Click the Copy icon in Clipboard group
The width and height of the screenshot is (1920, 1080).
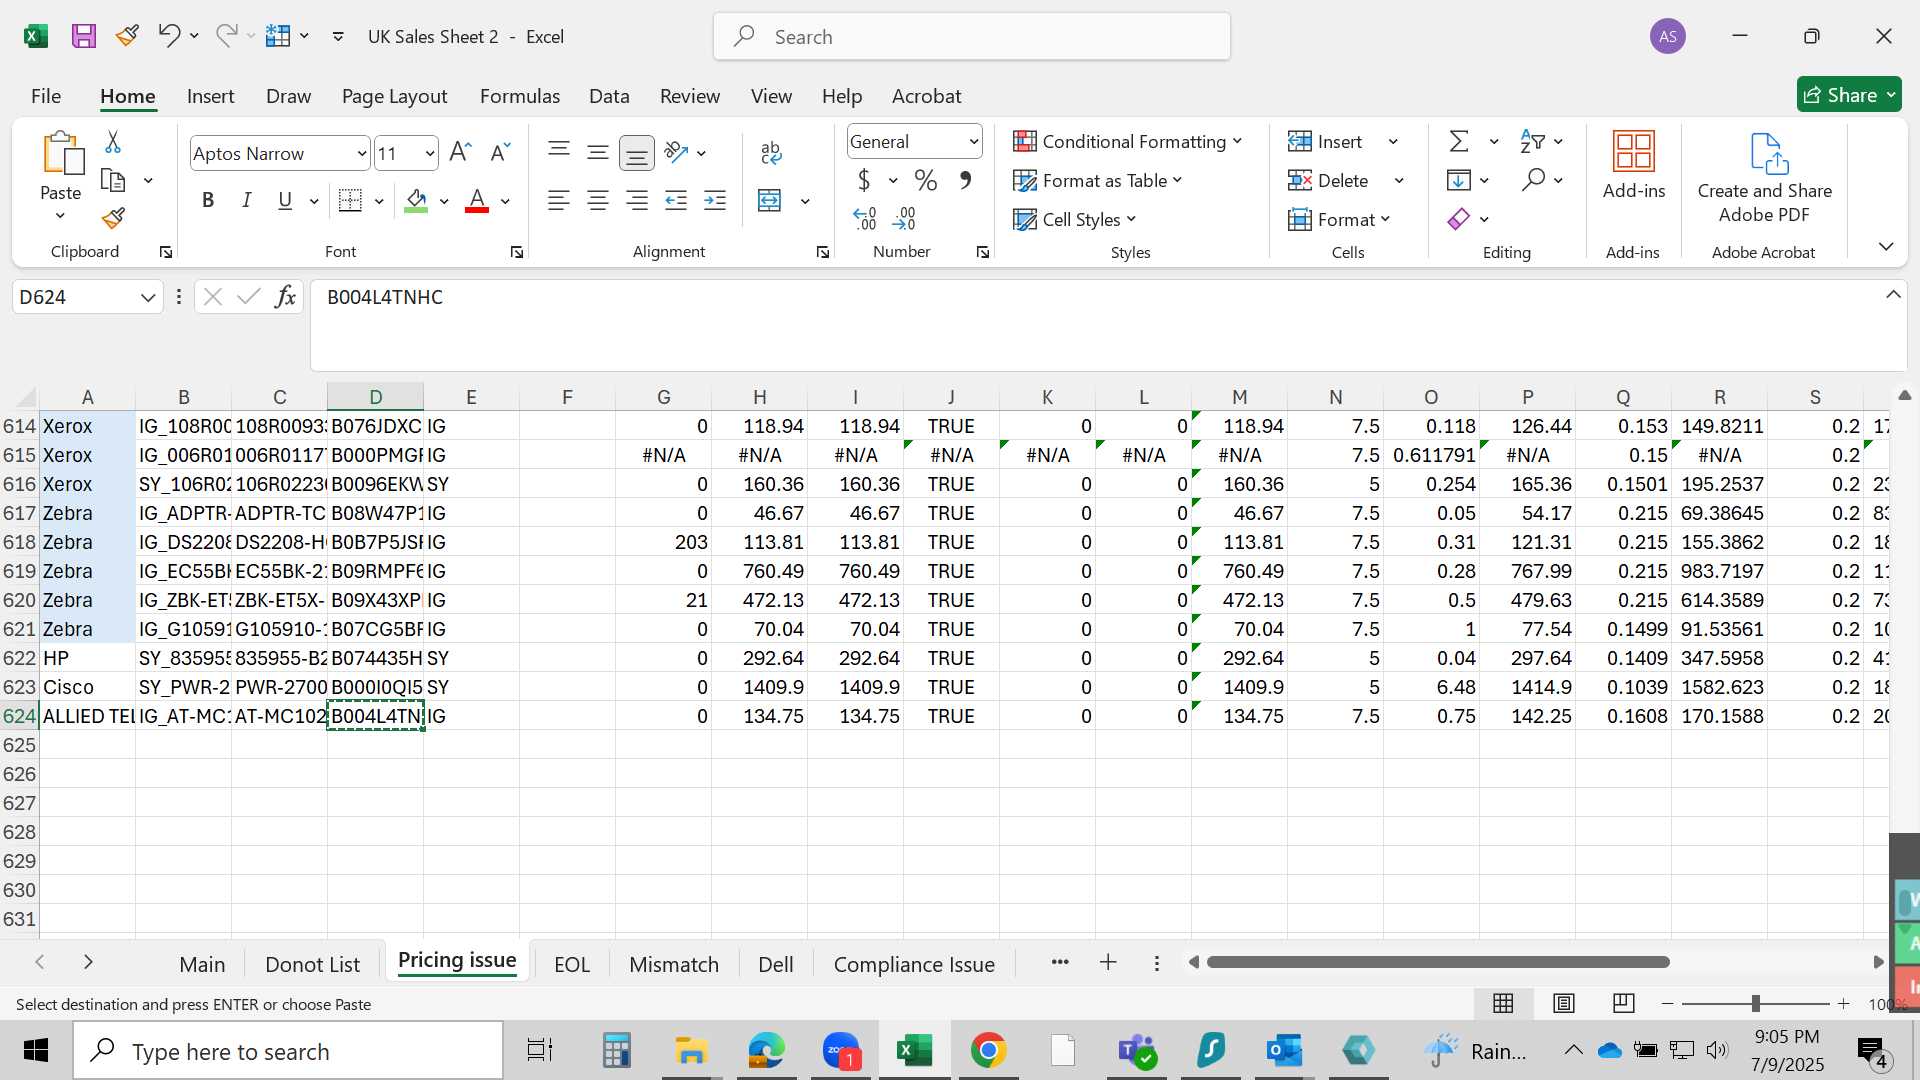[114, 181]
